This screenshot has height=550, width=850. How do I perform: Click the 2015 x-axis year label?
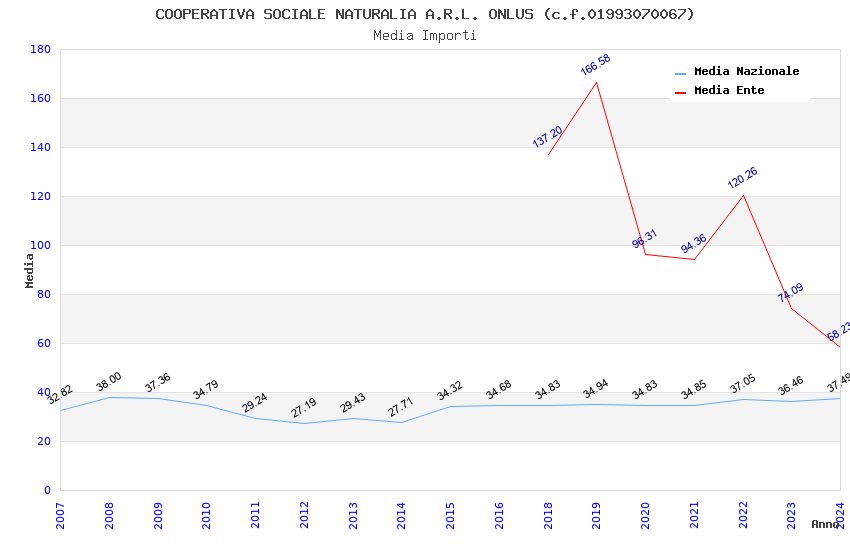click(450, 515)
